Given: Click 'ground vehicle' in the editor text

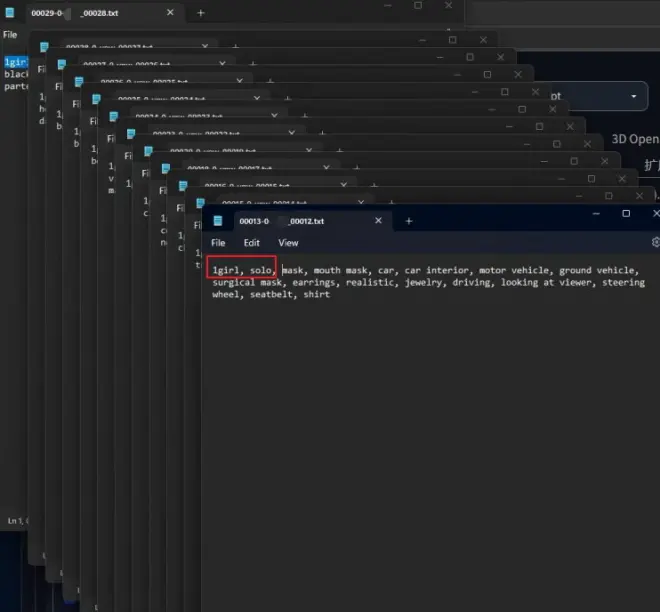Looking at the screenshot, I should [x=596, y=270].
